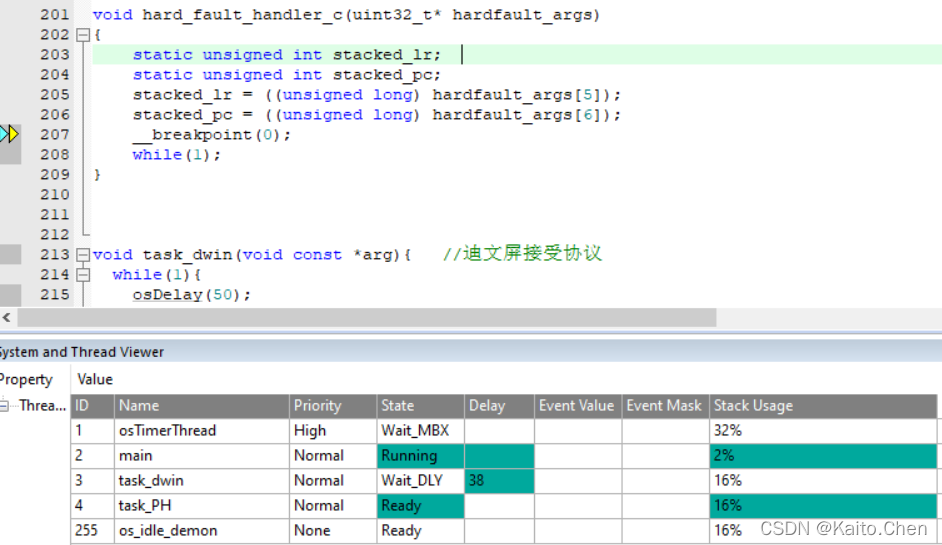Select the main thread name cell

pos(202,455)
